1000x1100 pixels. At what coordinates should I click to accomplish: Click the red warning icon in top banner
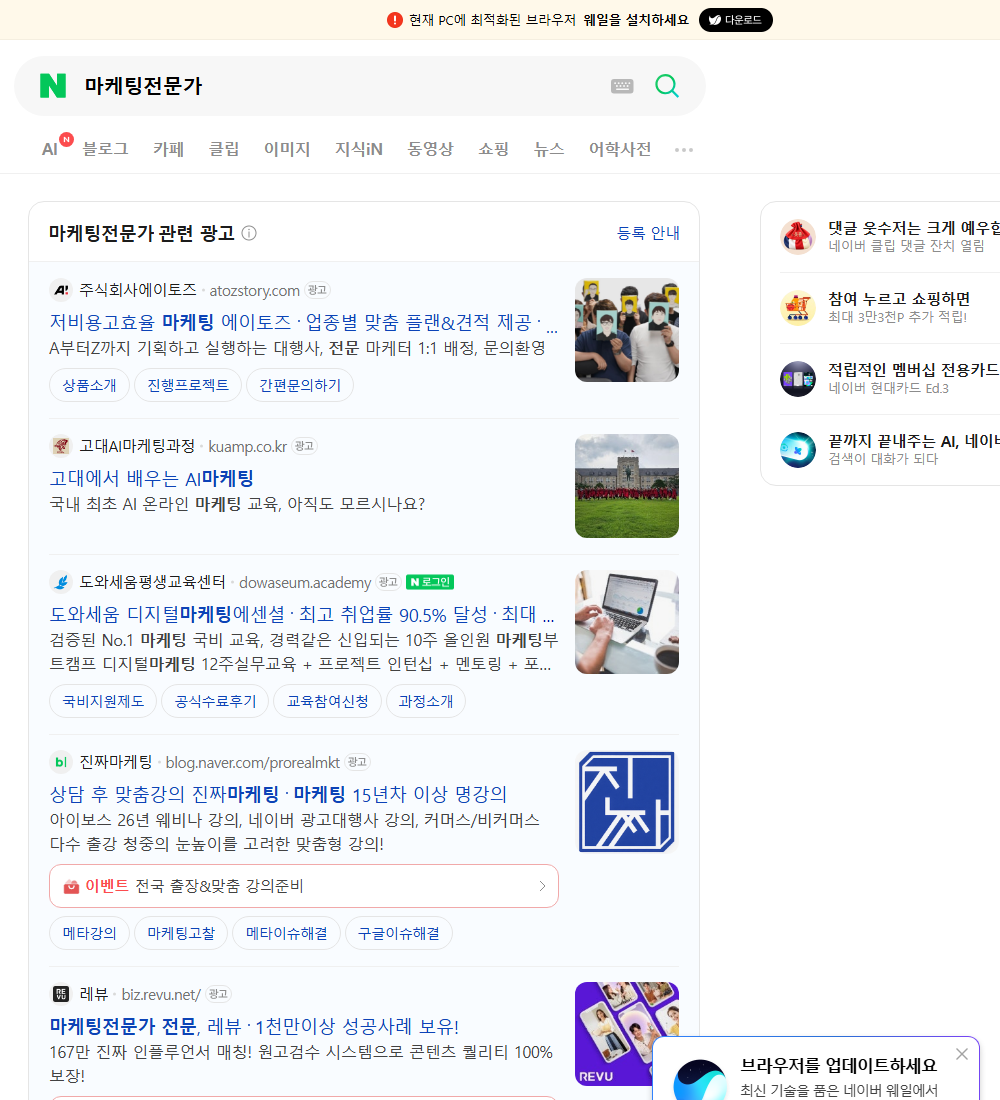[x=394, y=20]
